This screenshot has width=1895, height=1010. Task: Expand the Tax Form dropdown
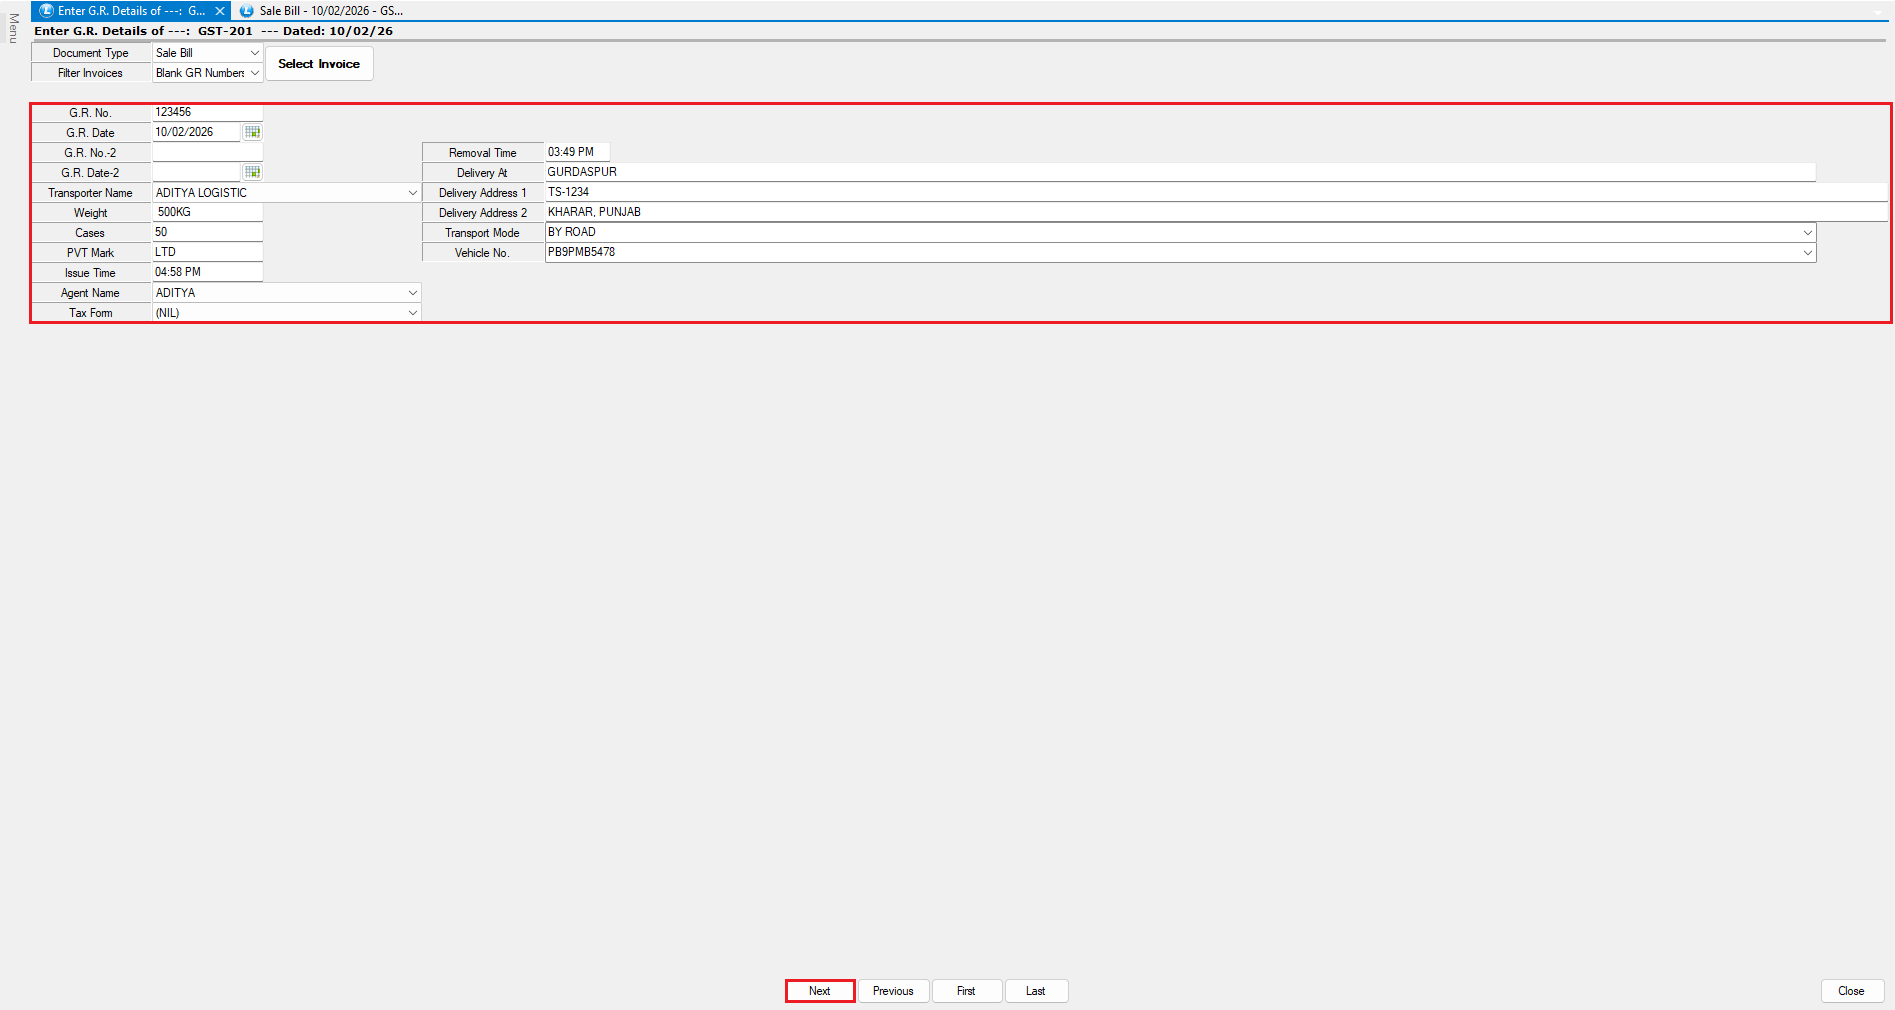[x=412, y=313]
